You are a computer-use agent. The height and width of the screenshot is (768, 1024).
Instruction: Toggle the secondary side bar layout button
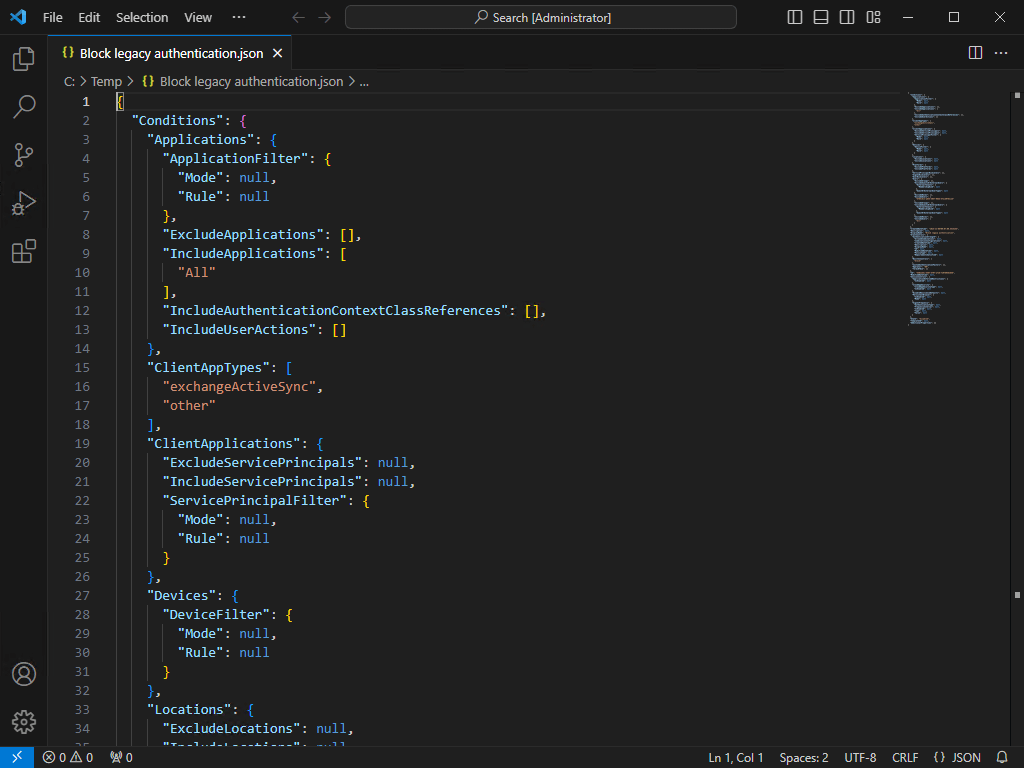pyautogui.click(x=847, y=17)
